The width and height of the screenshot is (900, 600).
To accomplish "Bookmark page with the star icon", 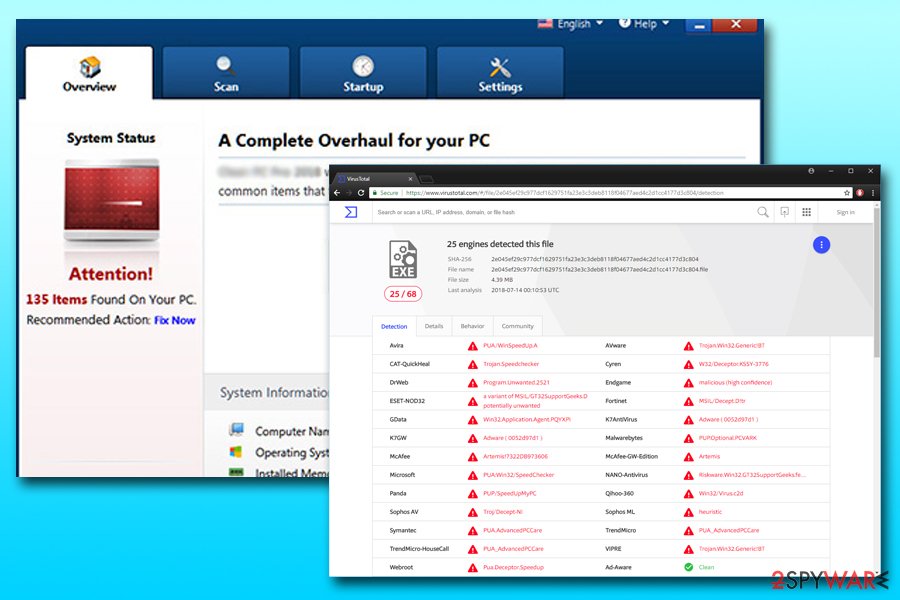I will 847,193.
